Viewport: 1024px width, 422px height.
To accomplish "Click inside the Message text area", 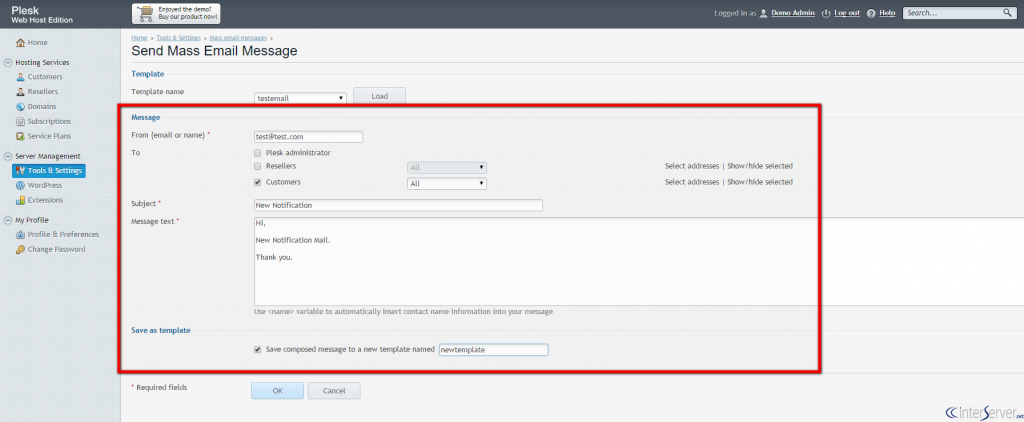I will [x=639, y=261].
